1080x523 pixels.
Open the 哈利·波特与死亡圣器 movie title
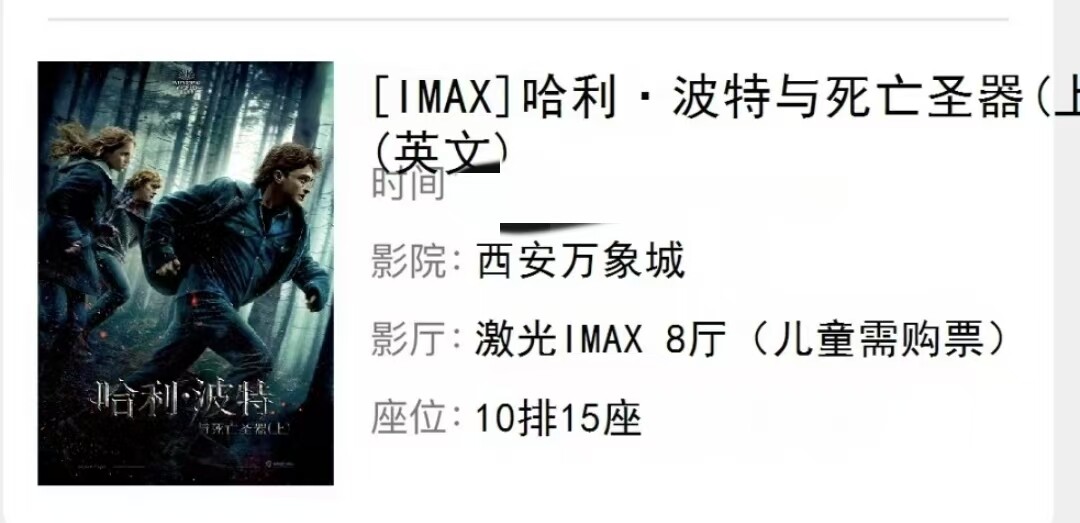point(773,99)
